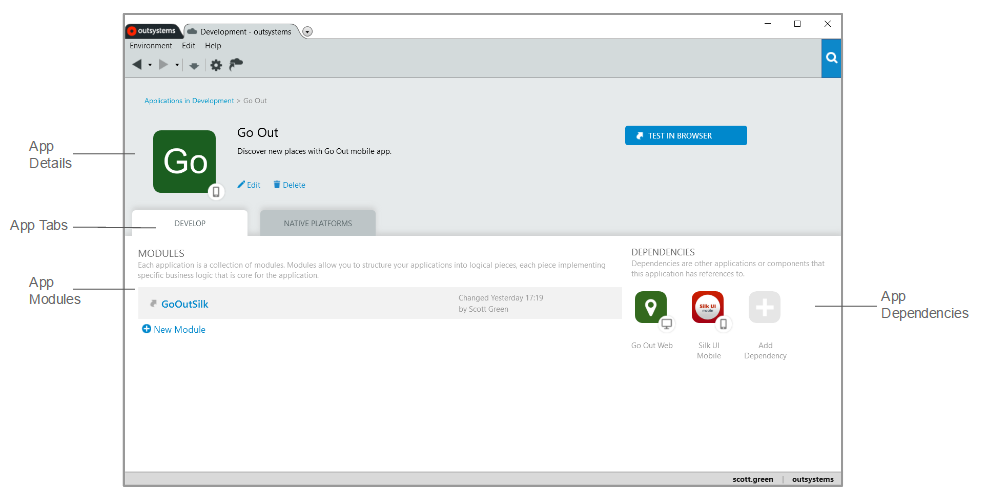Click the Add Dependency plus icon

coord(765,307)
